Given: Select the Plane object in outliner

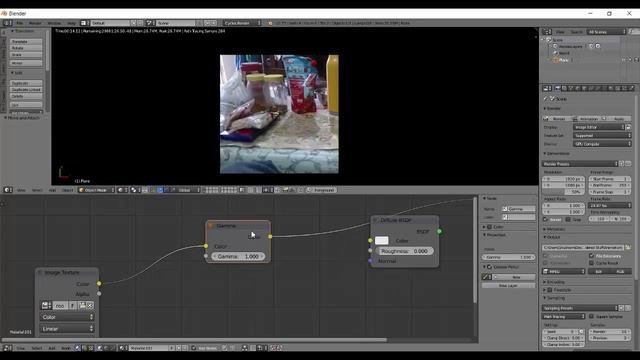Looking at the screenshot, I should 563,60.
